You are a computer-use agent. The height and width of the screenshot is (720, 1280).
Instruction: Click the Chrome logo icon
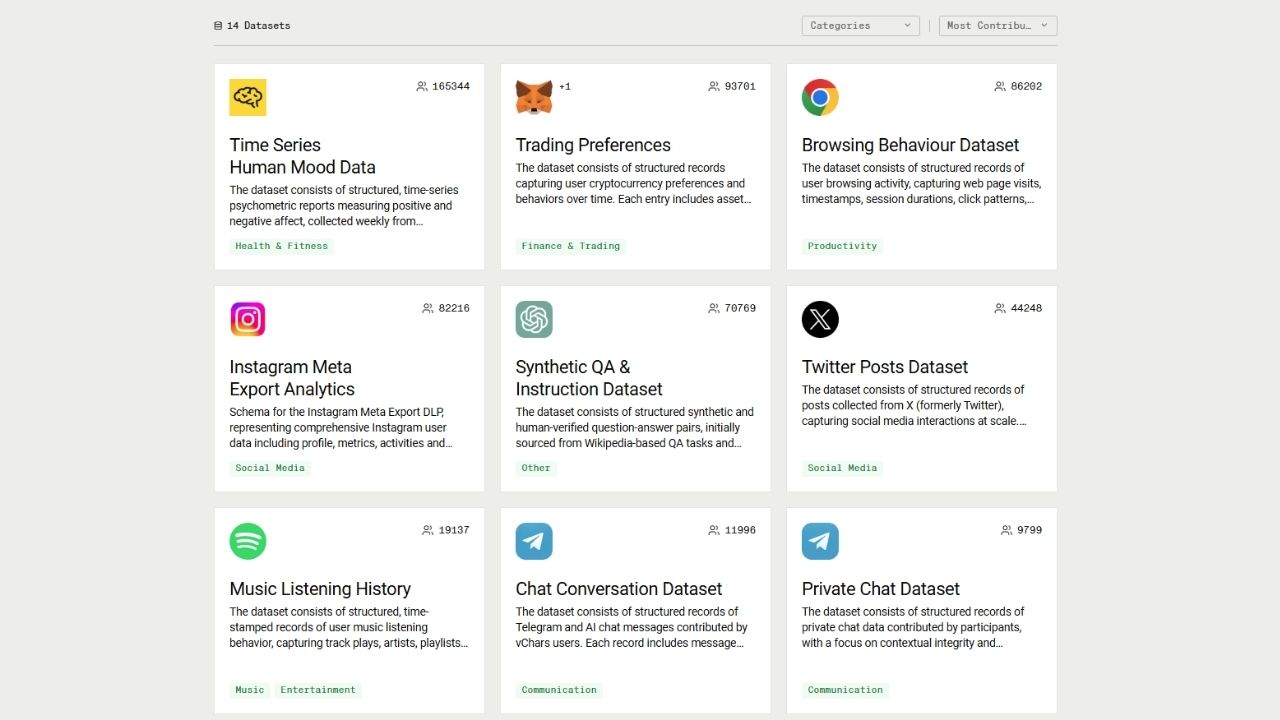[x=820, y=97]
